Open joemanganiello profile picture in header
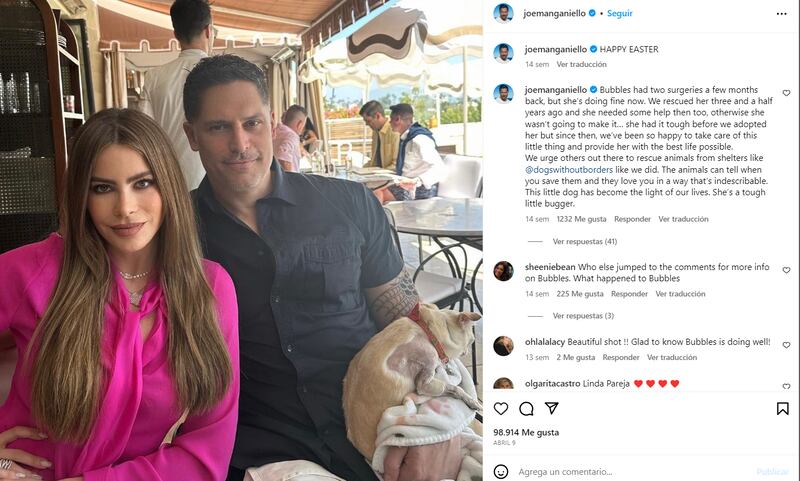This screenshot has width=800, height=481. tap(503, 13)
